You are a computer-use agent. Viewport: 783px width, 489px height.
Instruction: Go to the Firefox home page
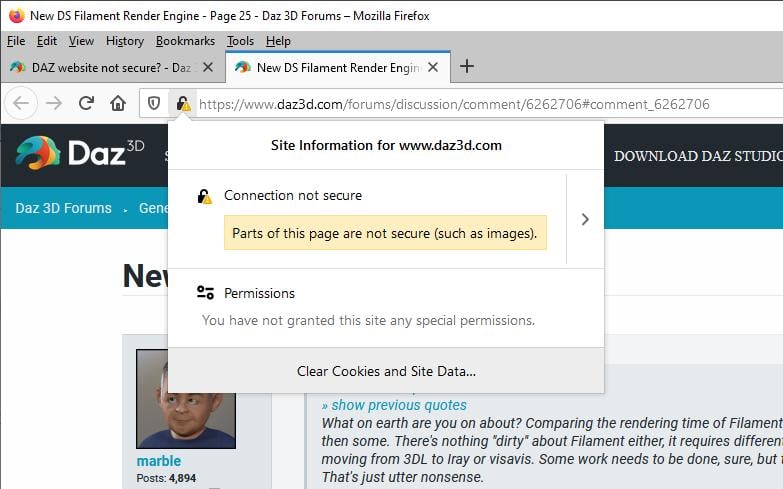pyautogui.click(x=118, y=103)
